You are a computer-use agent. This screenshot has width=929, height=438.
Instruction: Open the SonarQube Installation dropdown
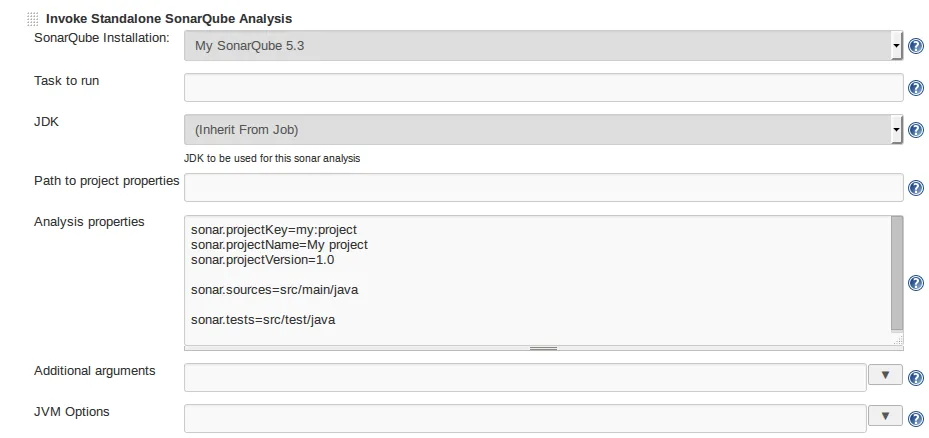point(543,45)
